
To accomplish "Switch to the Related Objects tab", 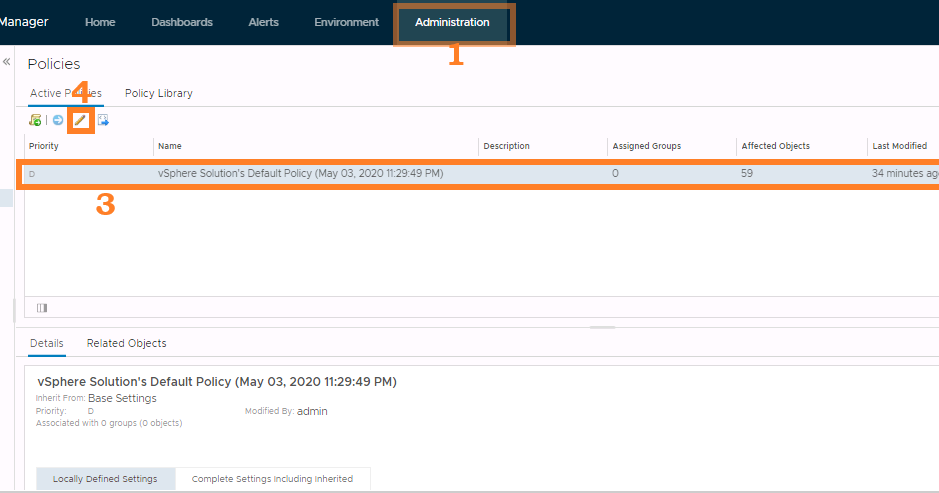I will click(x=126, y=343).
